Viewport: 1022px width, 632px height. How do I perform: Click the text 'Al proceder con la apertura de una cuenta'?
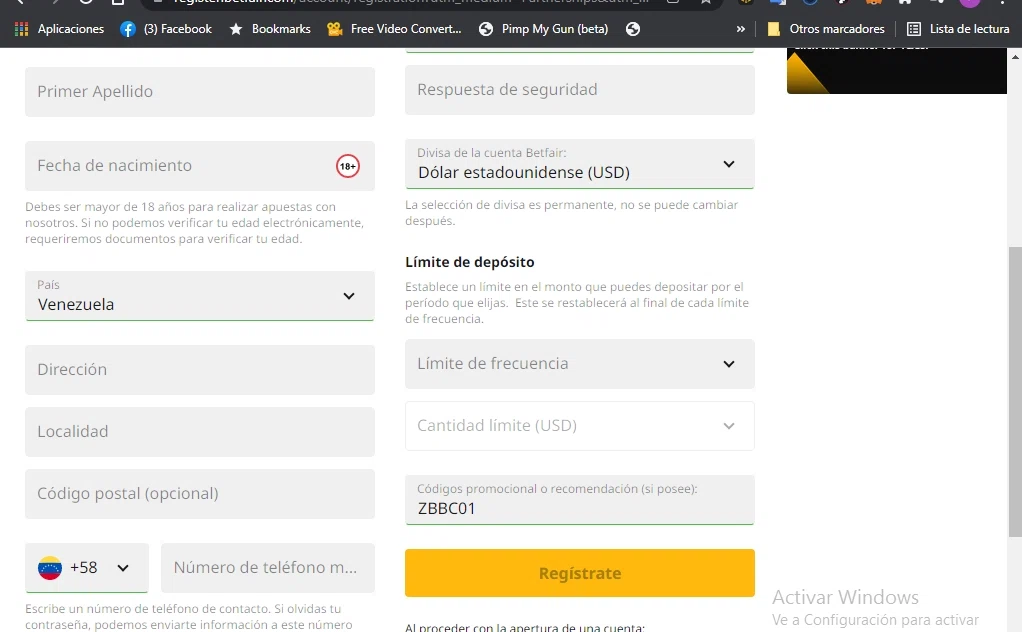pos(525,627)
